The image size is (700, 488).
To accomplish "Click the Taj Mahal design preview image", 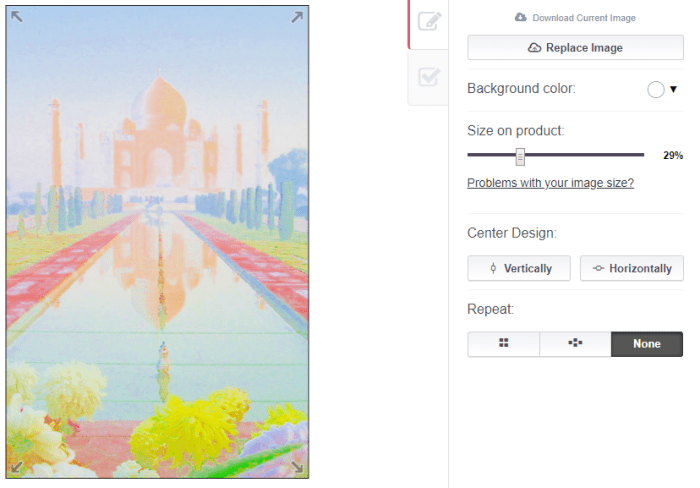I will 158,242.
